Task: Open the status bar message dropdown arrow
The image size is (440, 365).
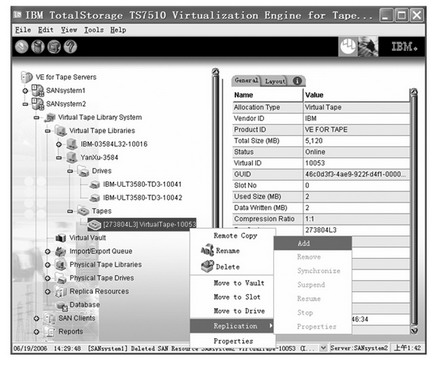Action: (x=323, y=348)
